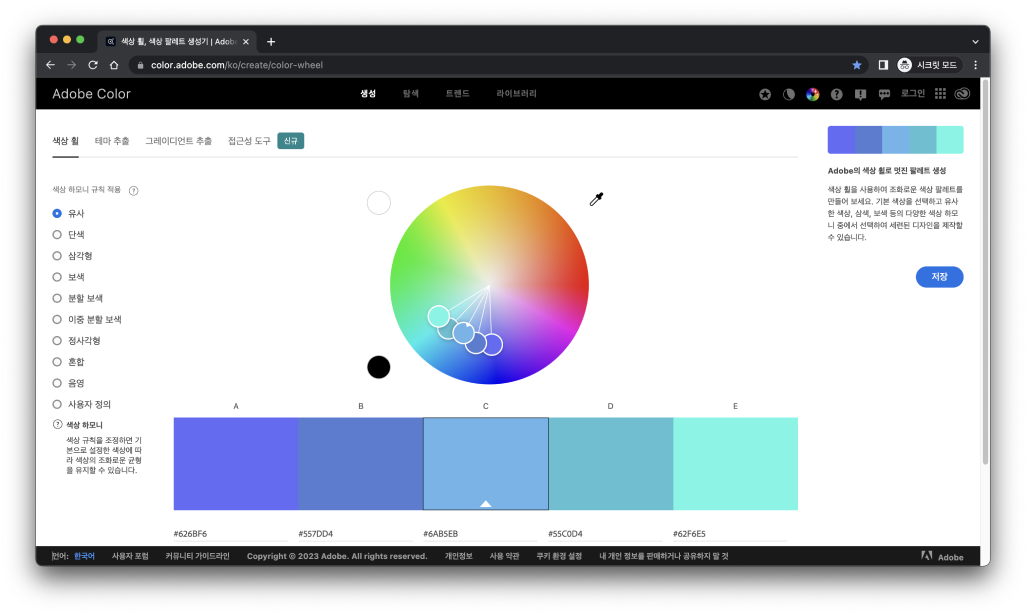Change language via 한국어 link
This screenshot has height=615, width=1026.
click(84, 556)
